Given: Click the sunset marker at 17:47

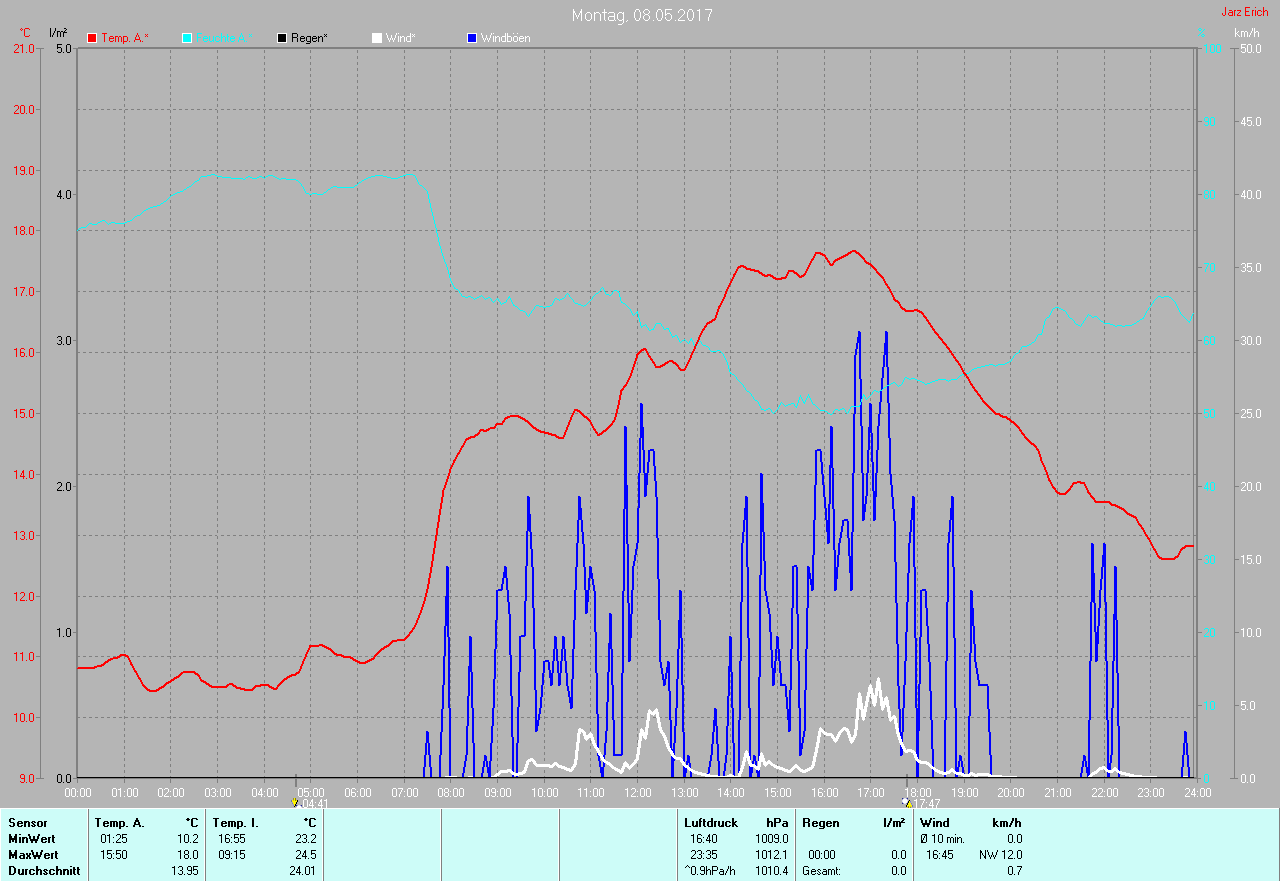Looking at the screenshot, I should (x=906, y=802).
